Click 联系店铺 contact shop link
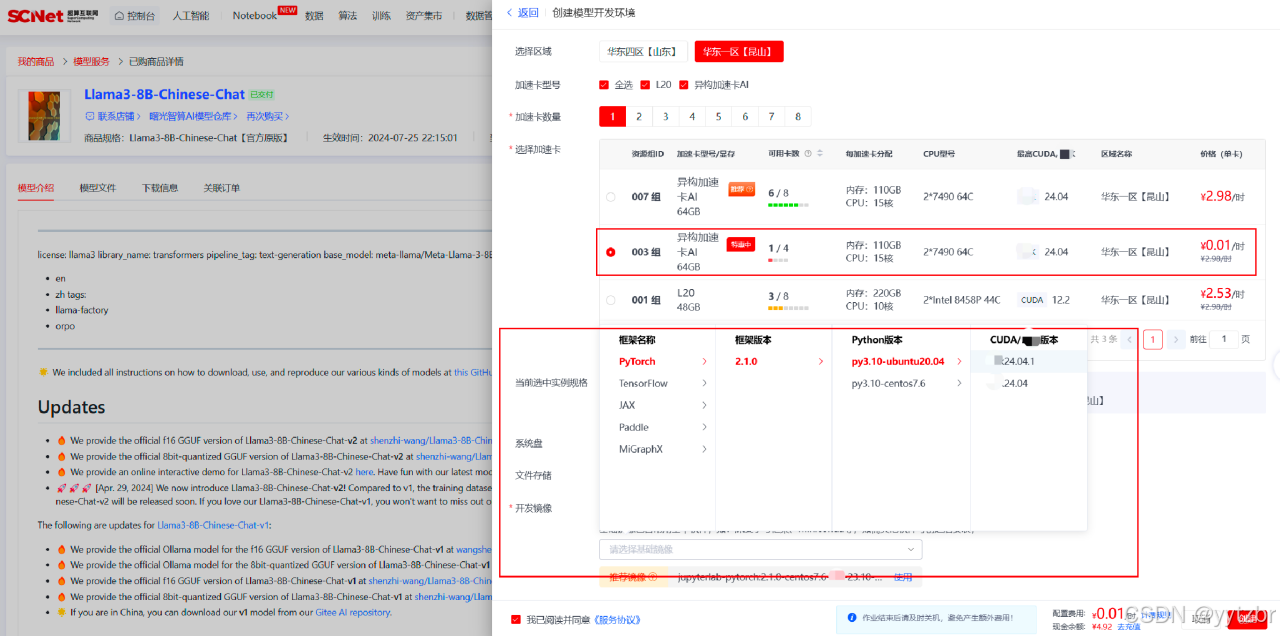This screenshot has height=636, width=1280. pos(112,116)
